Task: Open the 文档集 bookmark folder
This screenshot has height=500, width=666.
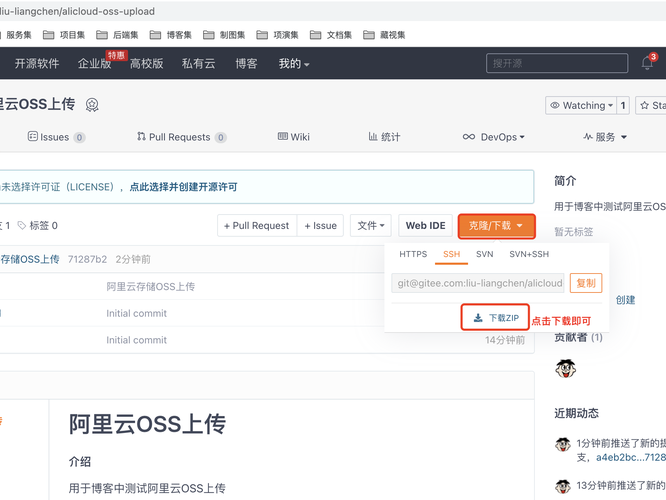Action: pyautogui.click(x=331, y=35)
